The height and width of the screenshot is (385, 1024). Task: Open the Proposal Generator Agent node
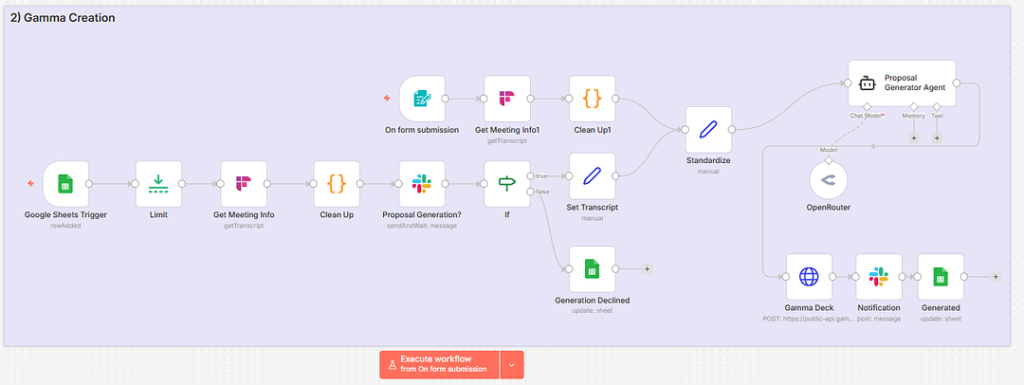tap(902, 83)
